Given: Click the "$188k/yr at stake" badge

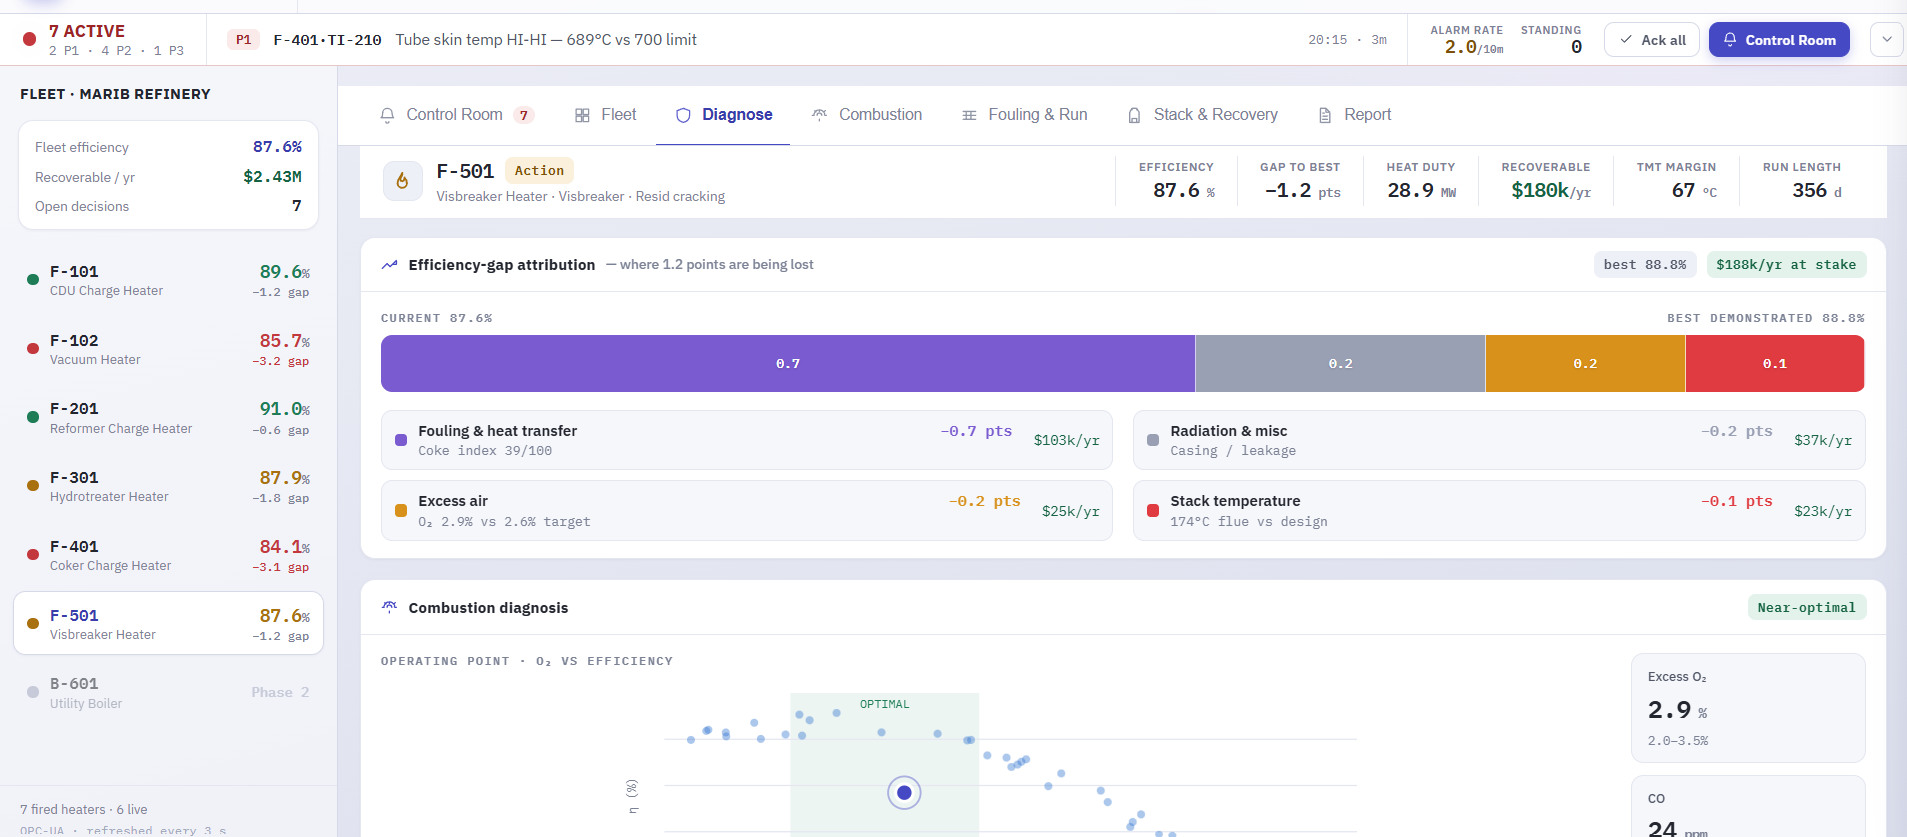Looking at the screenshot, I should pyautogui.click(x=1786, y=265).
